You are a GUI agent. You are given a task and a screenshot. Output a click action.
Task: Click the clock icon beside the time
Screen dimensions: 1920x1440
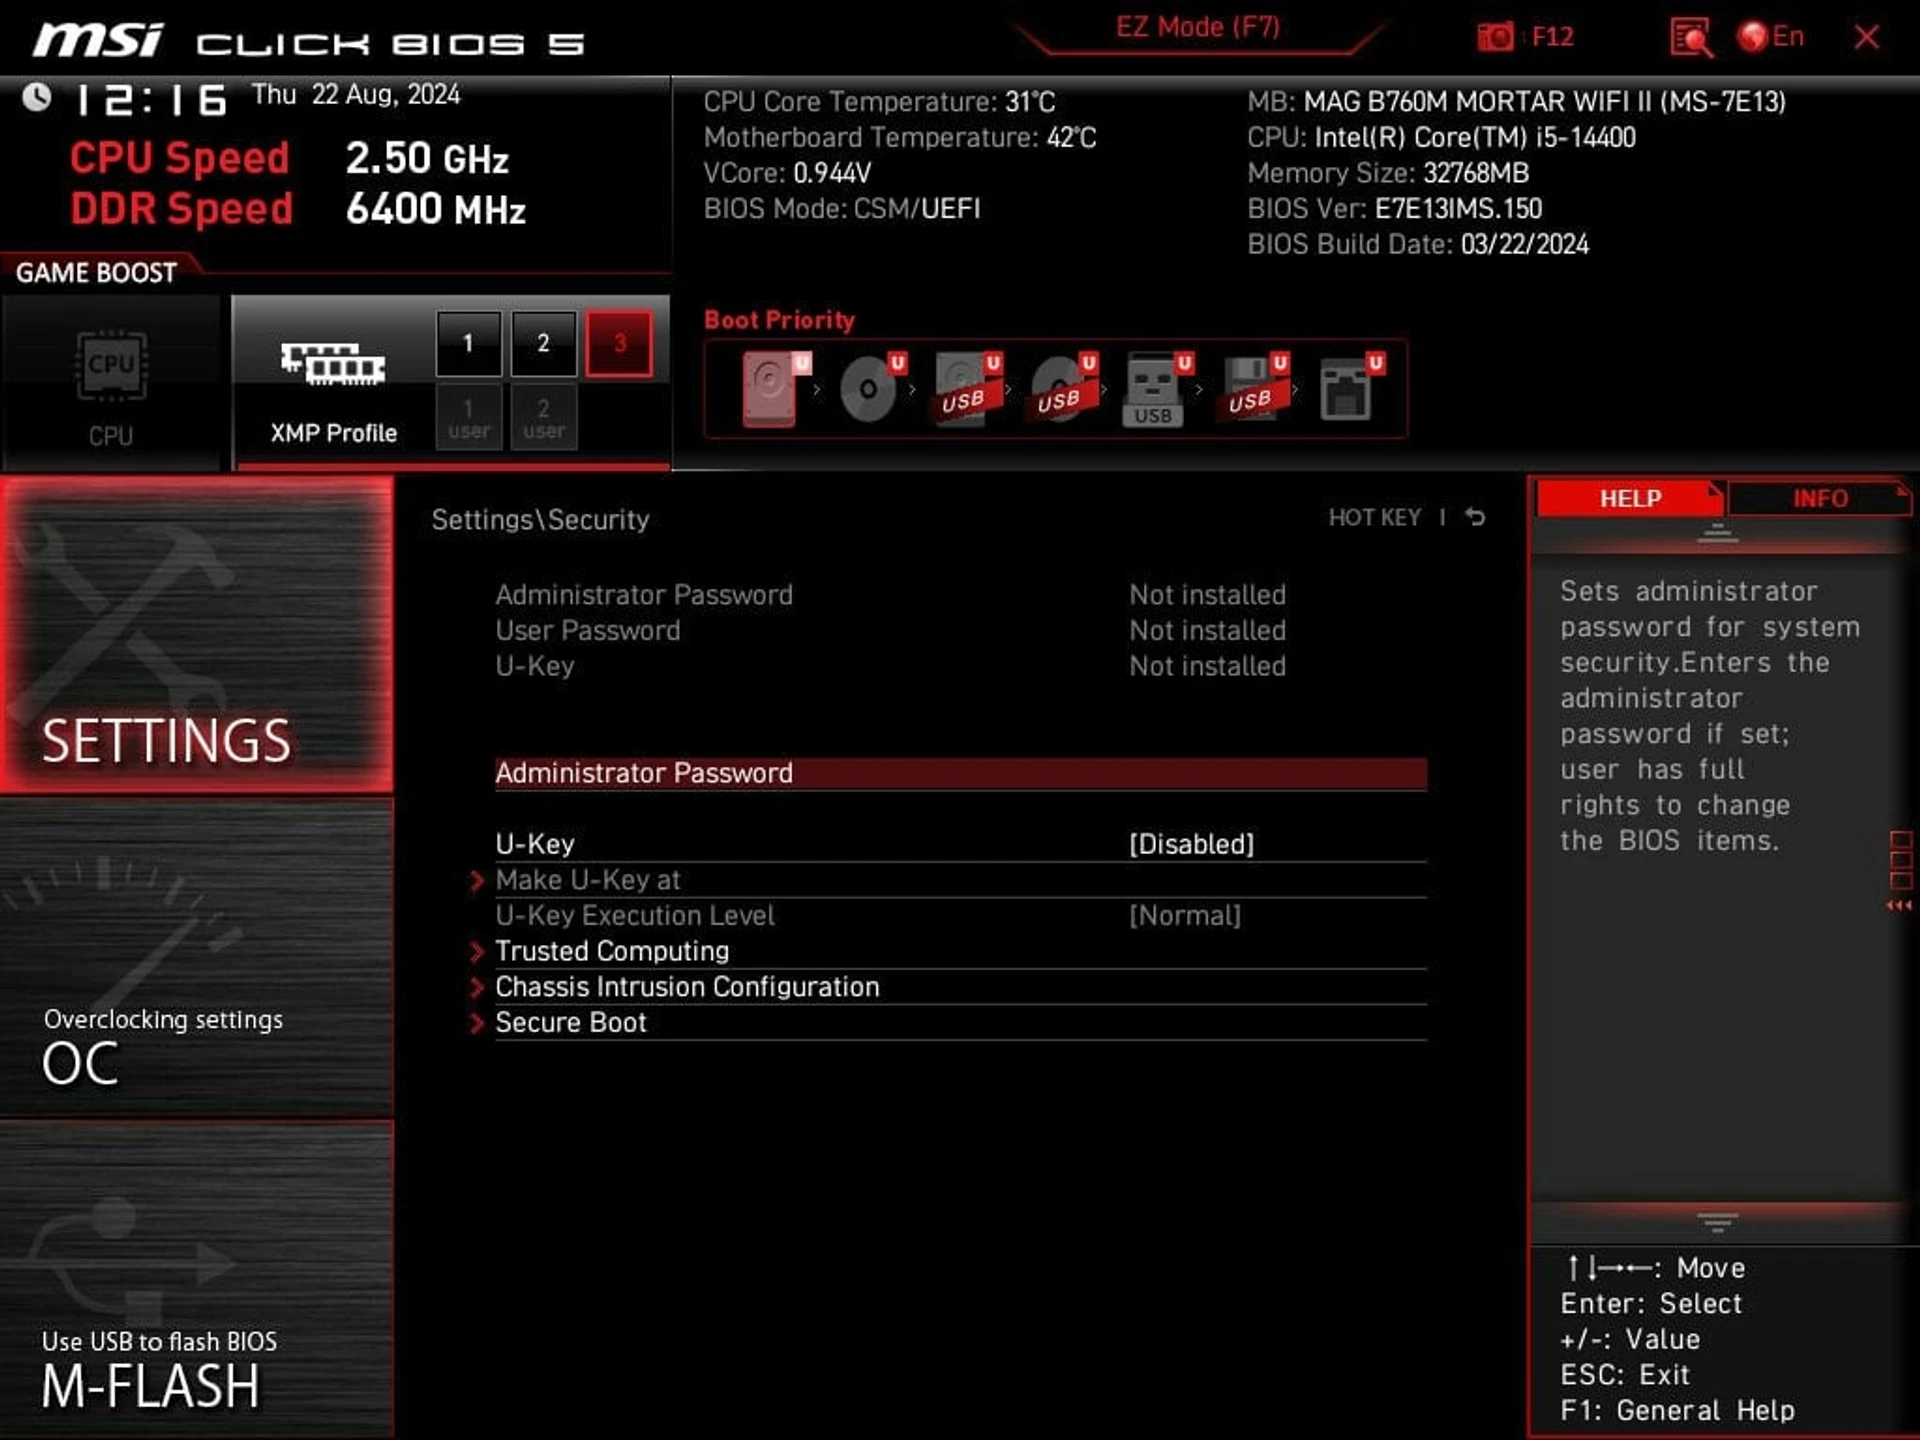[x=37, y=97]
